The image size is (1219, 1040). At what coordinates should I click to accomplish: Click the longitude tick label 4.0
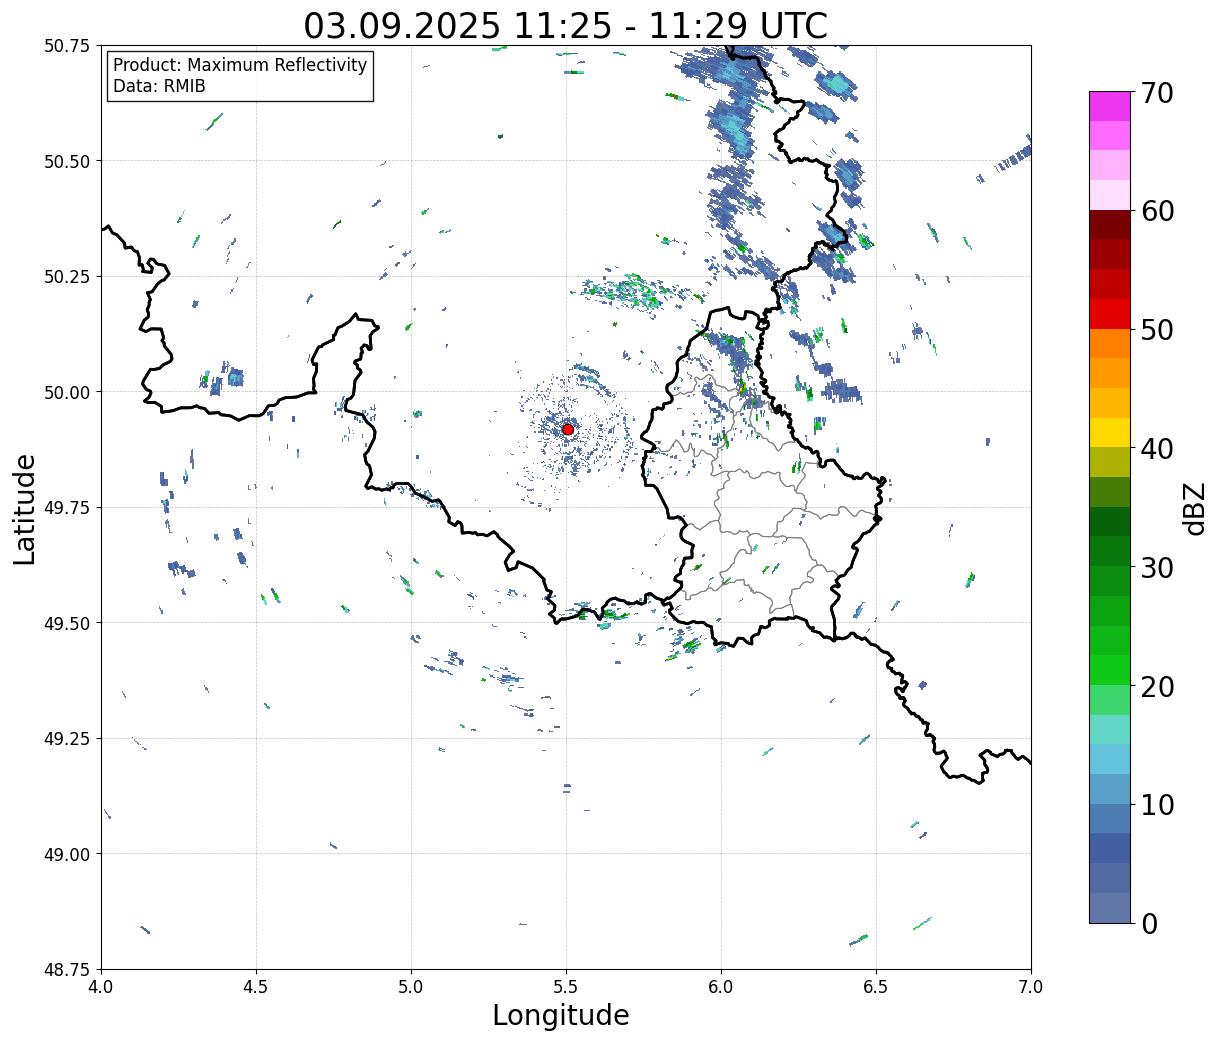pos(101,987)
